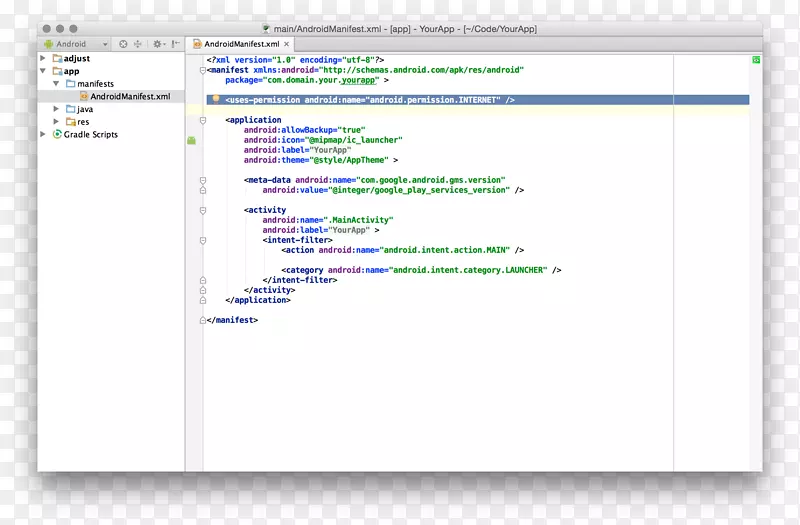Image resolution: width=800 pixels, height=525 pixels.
Task: Click the closing </manifest> tag
Action: coord(232,320)
